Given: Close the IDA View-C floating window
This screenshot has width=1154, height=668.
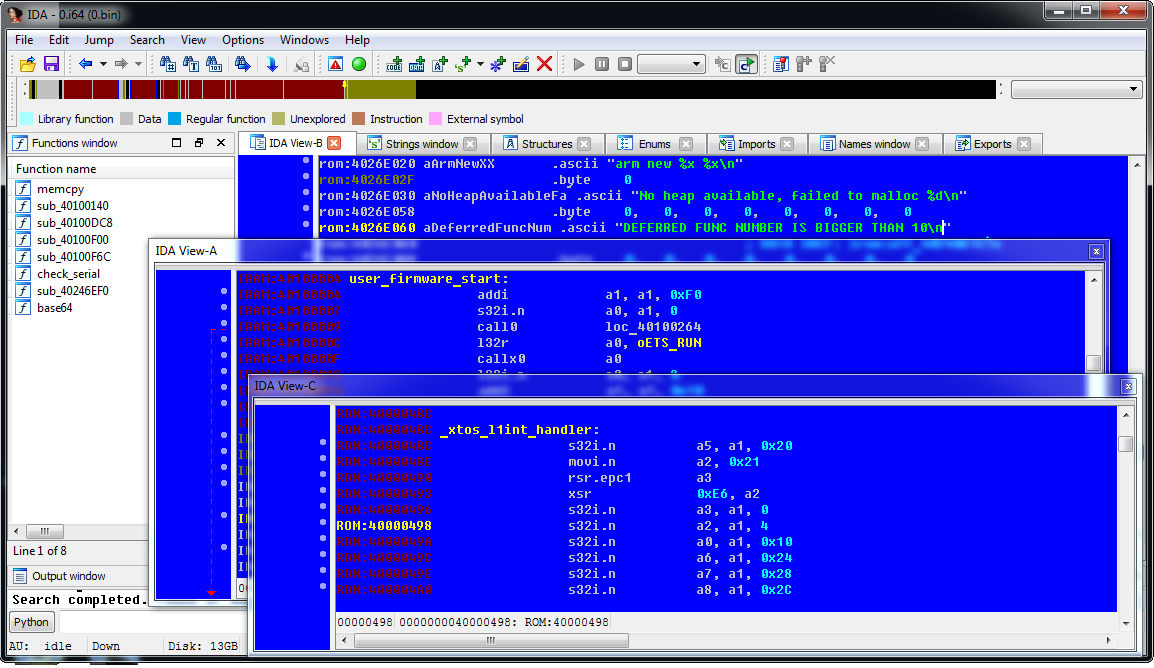Looking at the screenshot, I should (1128, 386).
